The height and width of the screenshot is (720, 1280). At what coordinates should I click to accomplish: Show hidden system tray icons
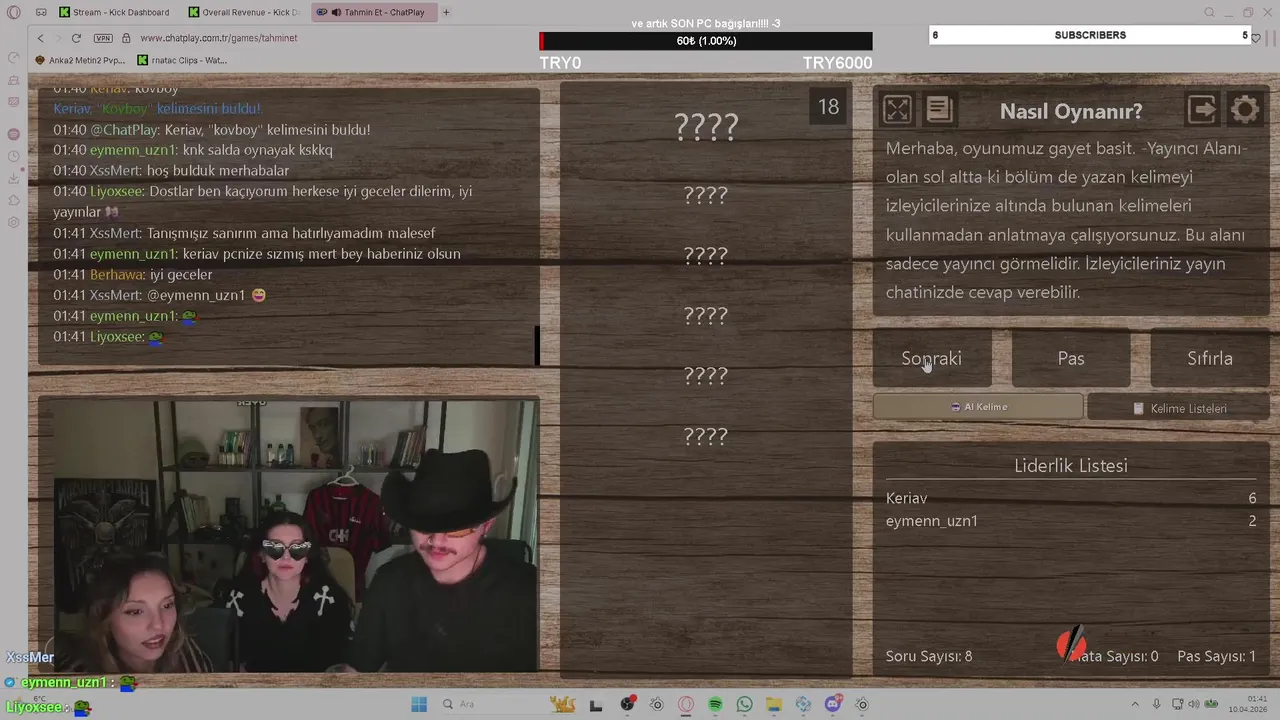click(1135, 704)
